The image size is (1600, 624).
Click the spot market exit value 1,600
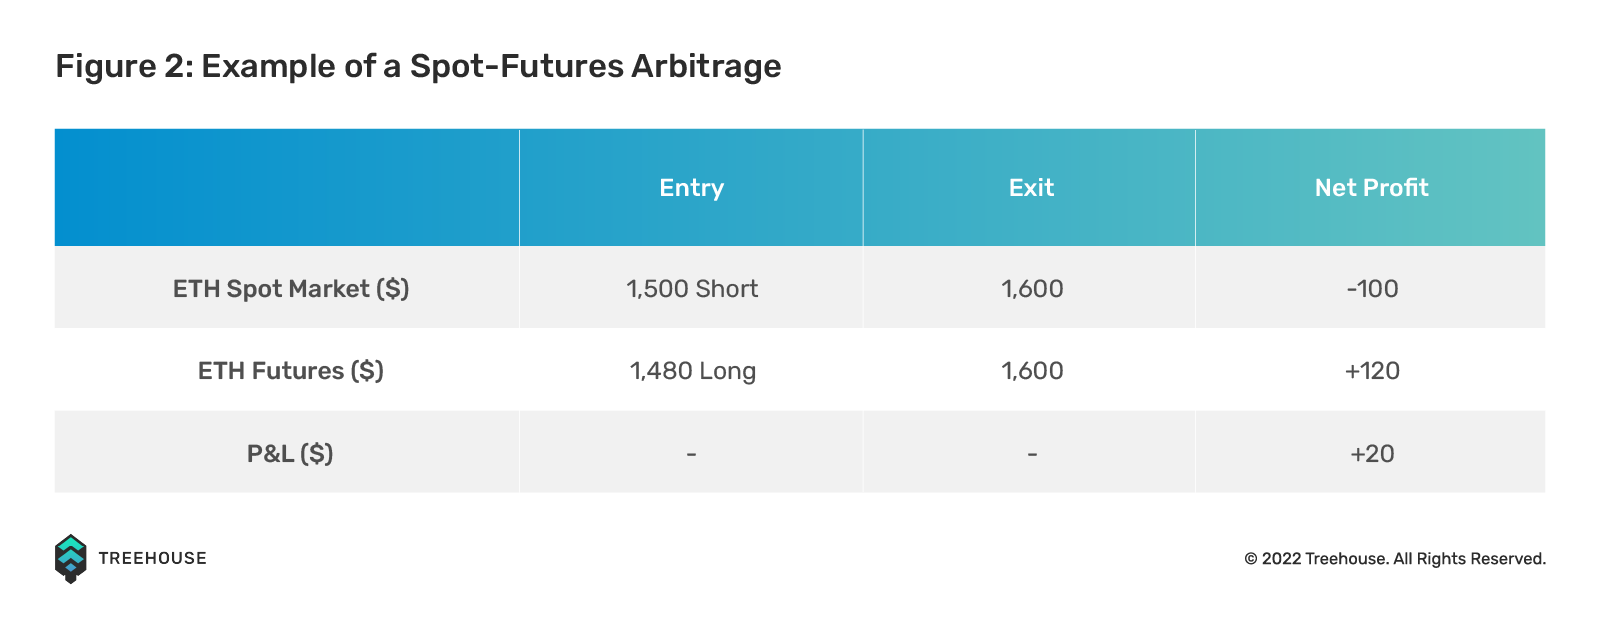tap(1032, 289)
